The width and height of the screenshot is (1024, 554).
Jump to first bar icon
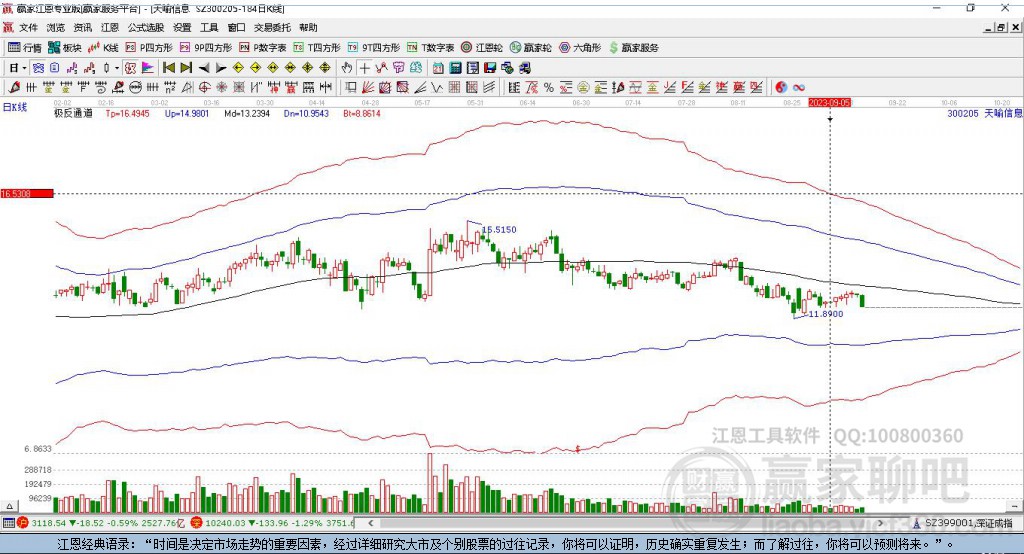[x=168, y=68]
